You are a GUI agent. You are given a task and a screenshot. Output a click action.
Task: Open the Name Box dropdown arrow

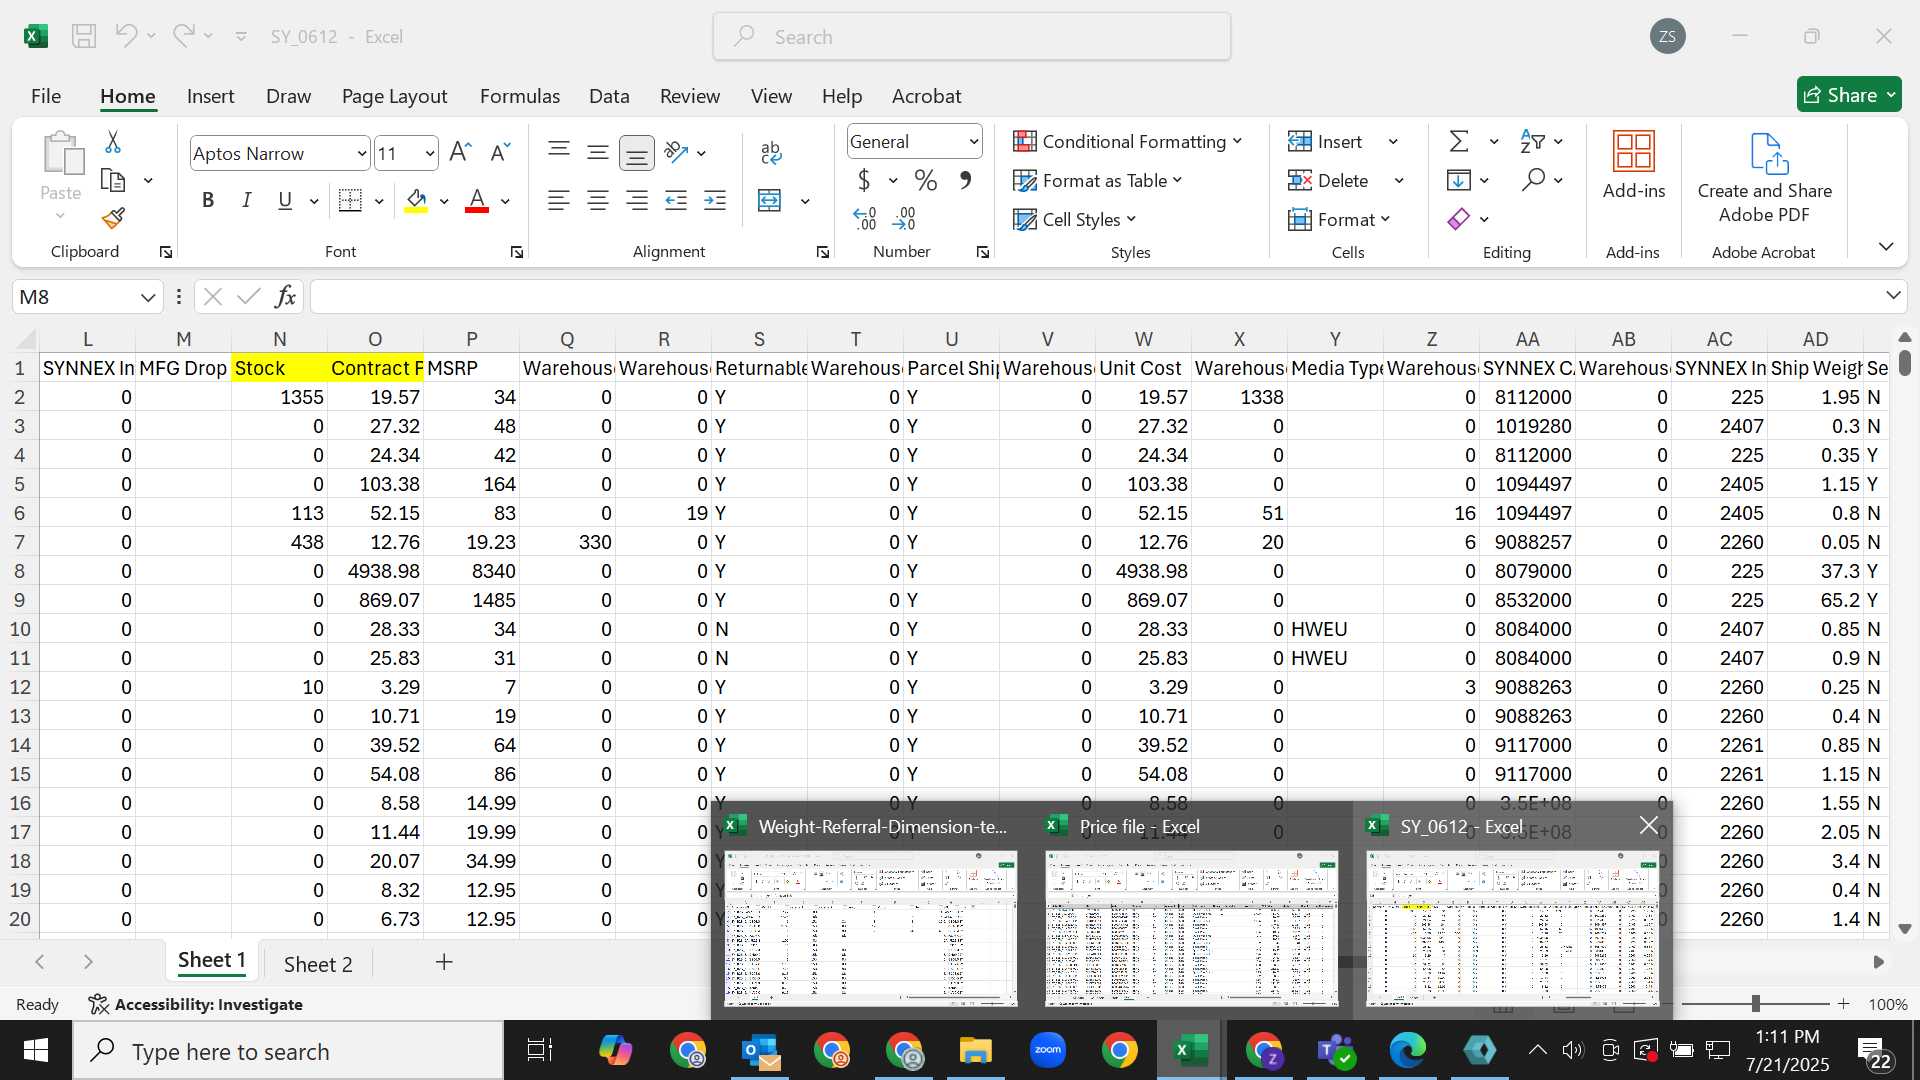coord(148,297)
